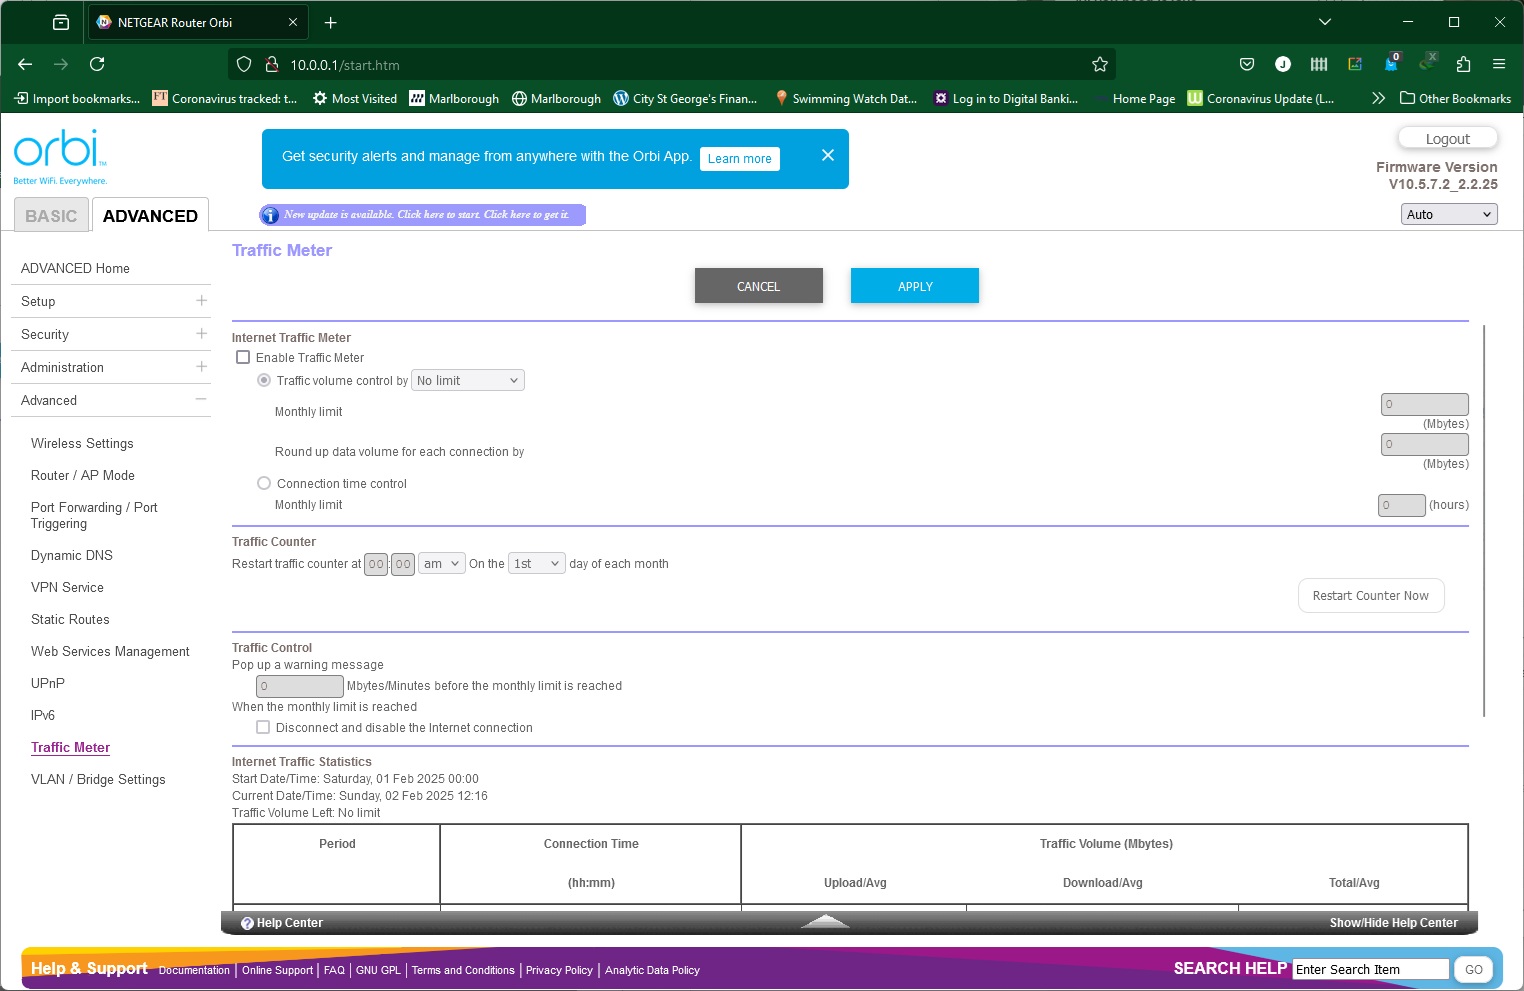Viewport: 1524px width, 991px height.
Task: Check Disconnect and disable the Internet connection
Action: click(x=263, y=727)
